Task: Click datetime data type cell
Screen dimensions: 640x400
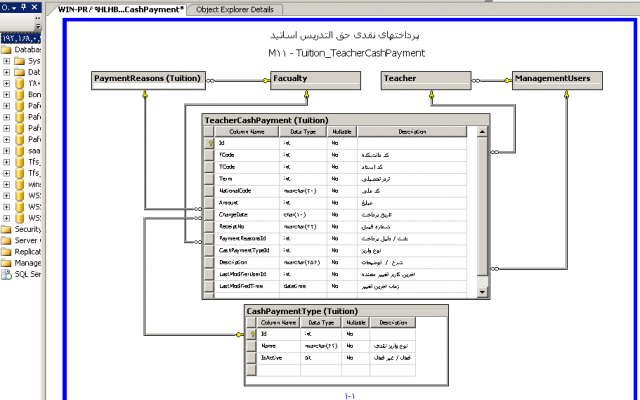Action: (303, 287)
